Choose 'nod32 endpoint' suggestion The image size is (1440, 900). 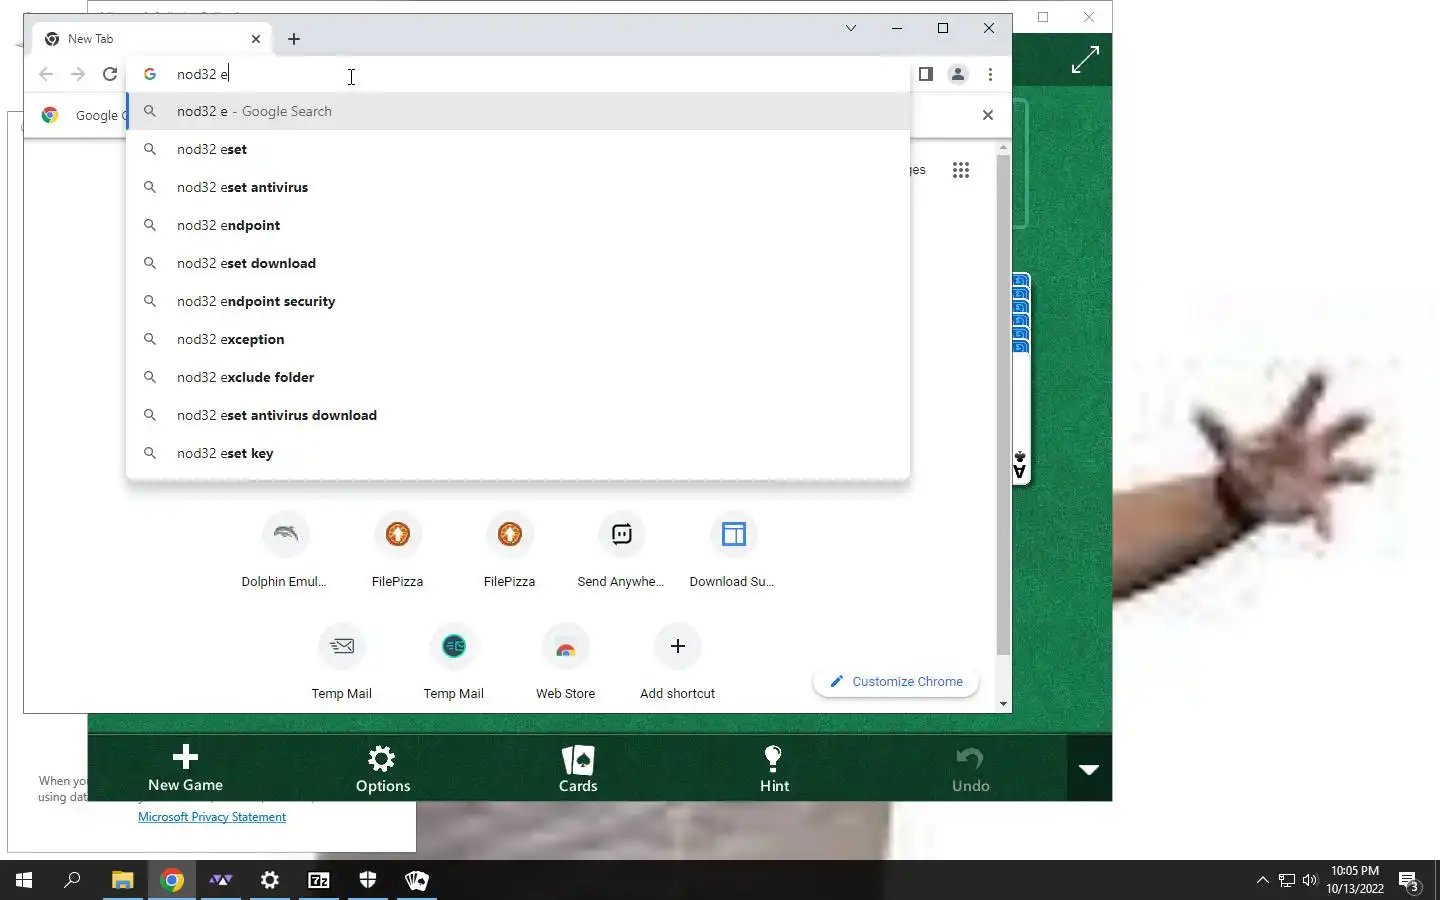click(x=518, y=225)
